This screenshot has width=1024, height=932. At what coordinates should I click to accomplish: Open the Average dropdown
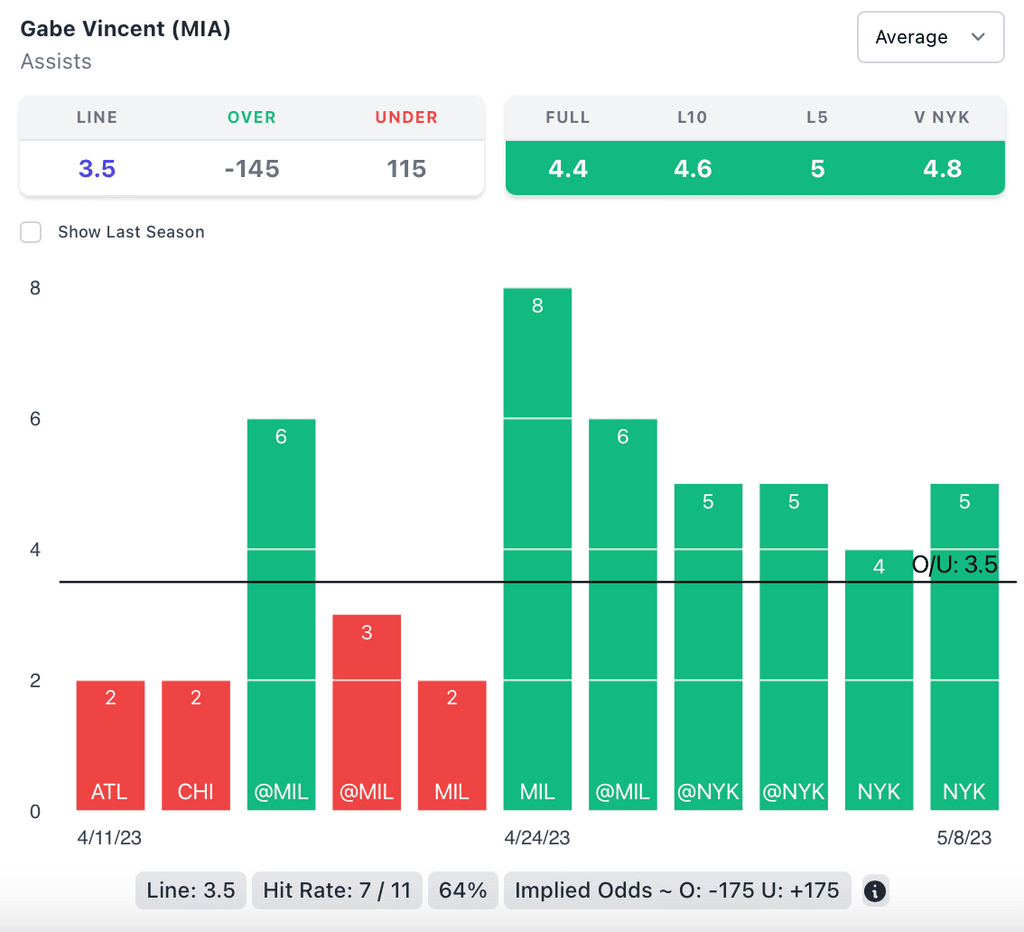(x=930, y=37)
